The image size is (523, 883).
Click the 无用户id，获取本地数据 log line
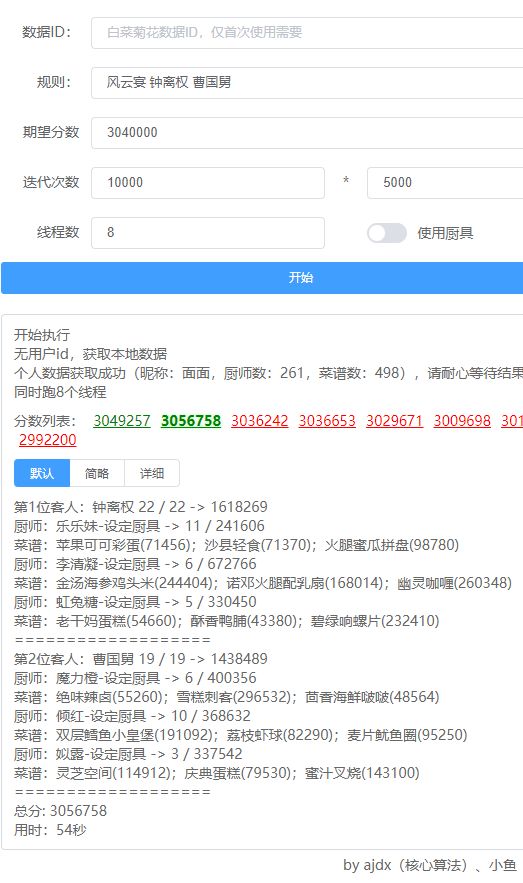click(x=91, y=355)
